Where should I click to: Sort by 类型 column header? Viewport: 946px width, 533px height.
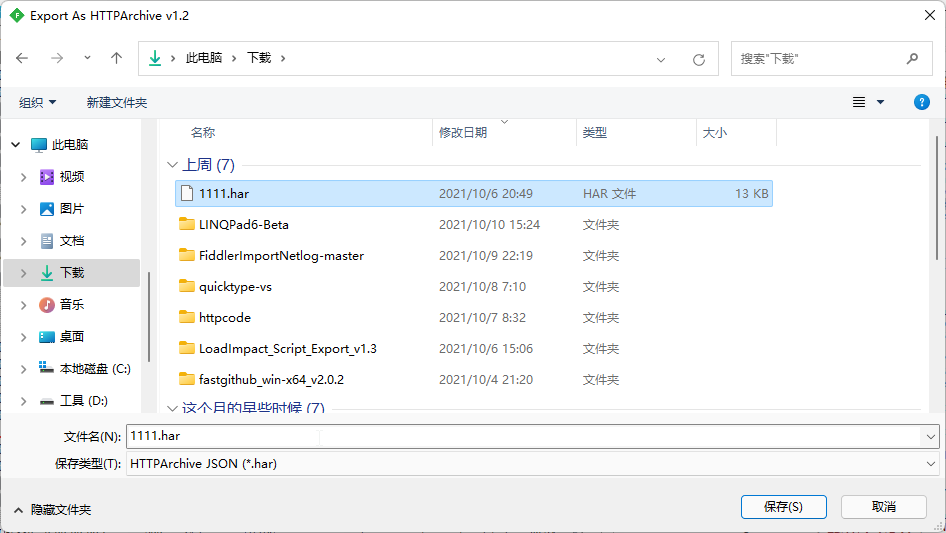(595, 133)
